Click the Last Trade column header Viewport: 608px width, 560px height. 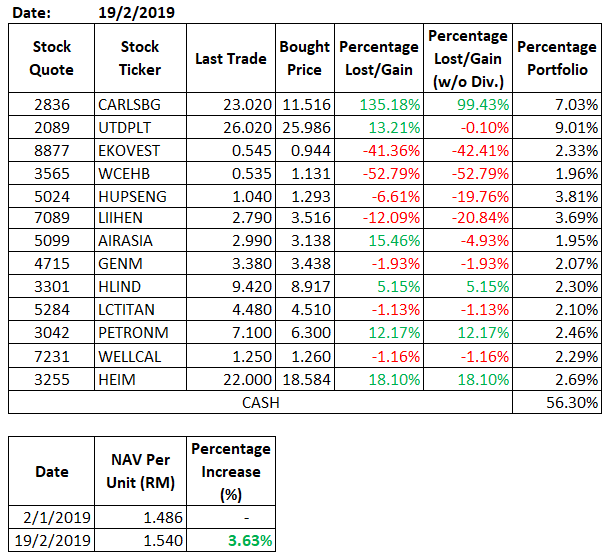click(231, 59)
